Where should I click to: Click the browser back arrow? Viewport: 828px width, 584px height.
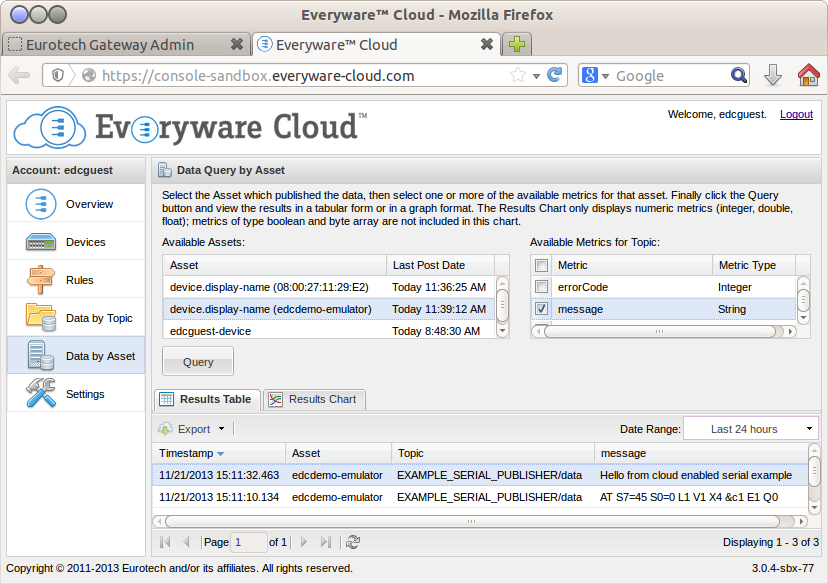(19, 76)
